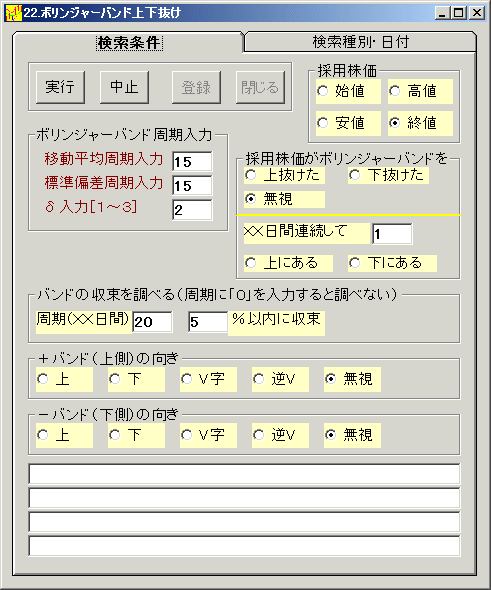
Task: Click the δ入力 field containing 2
Action: [x=192, y=210]
